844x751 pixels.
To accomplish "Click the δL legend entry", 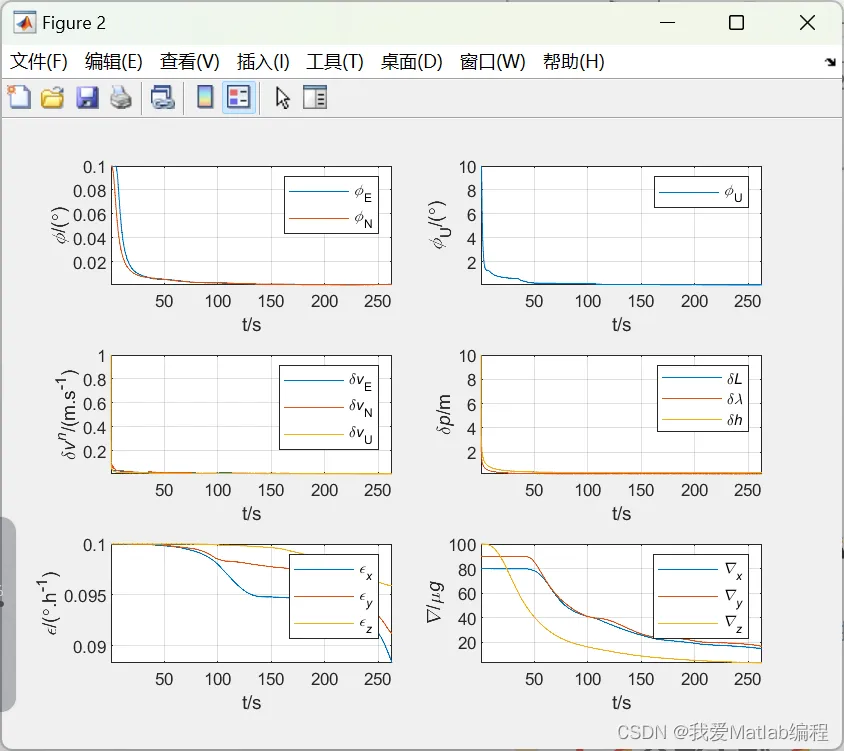I will [702, 378].
